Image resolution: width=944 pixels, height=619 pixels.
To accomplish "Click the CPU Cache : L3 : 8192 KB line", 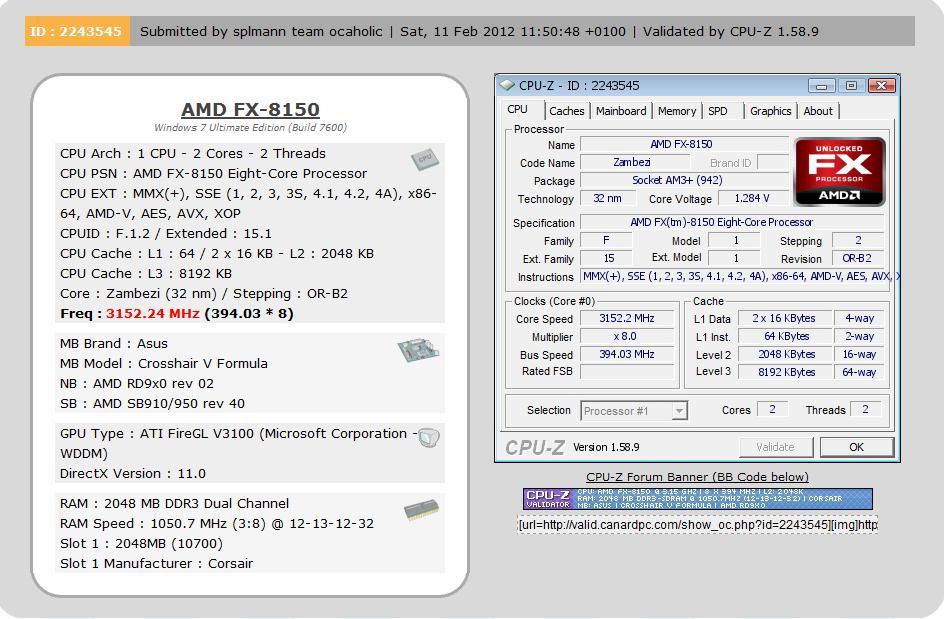I will 146,273.
